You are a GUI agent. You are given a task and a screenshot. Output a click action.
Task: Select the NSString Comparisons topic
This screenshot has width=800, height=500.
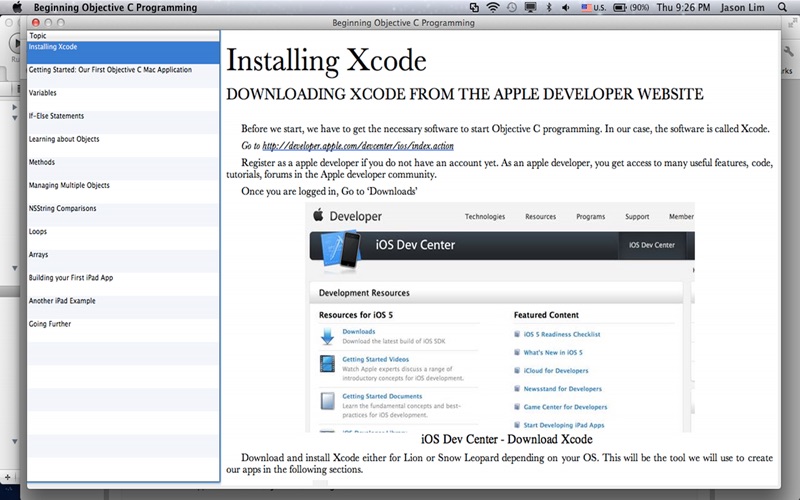click(x=123, y=214)
